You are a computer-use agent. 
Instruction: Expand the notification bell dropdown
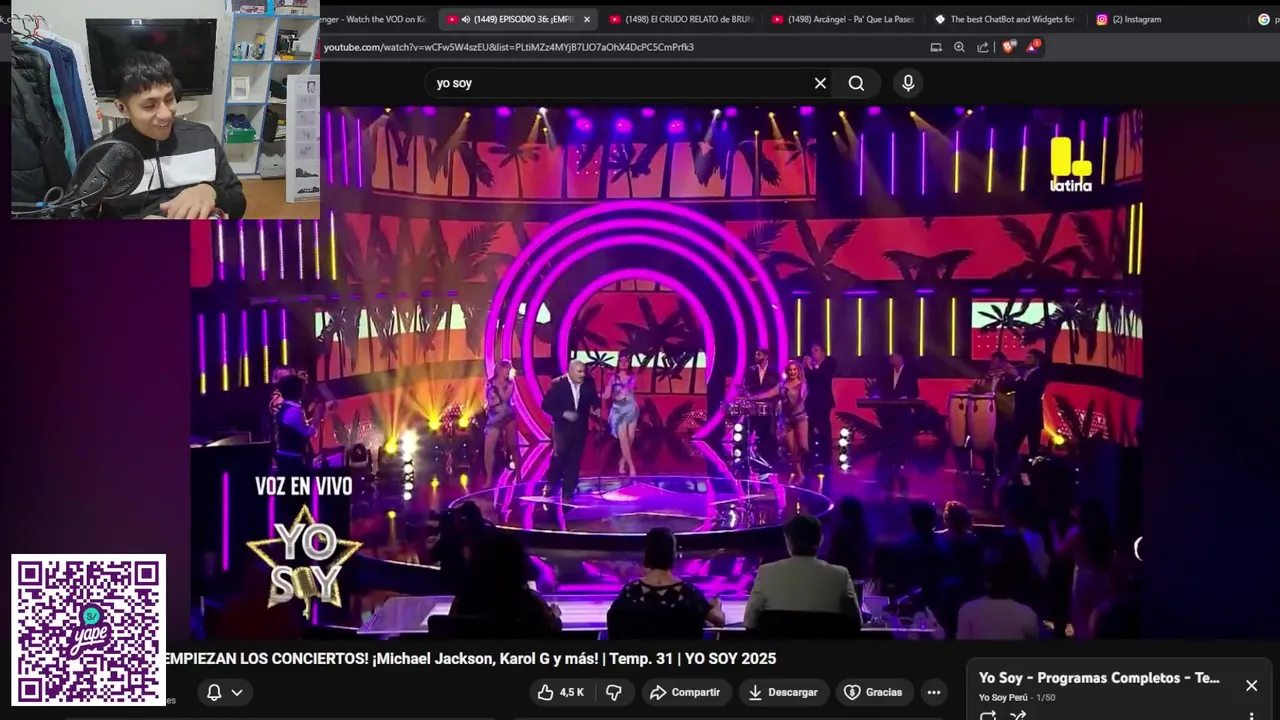pyautogui.click(x=225, y=692)
